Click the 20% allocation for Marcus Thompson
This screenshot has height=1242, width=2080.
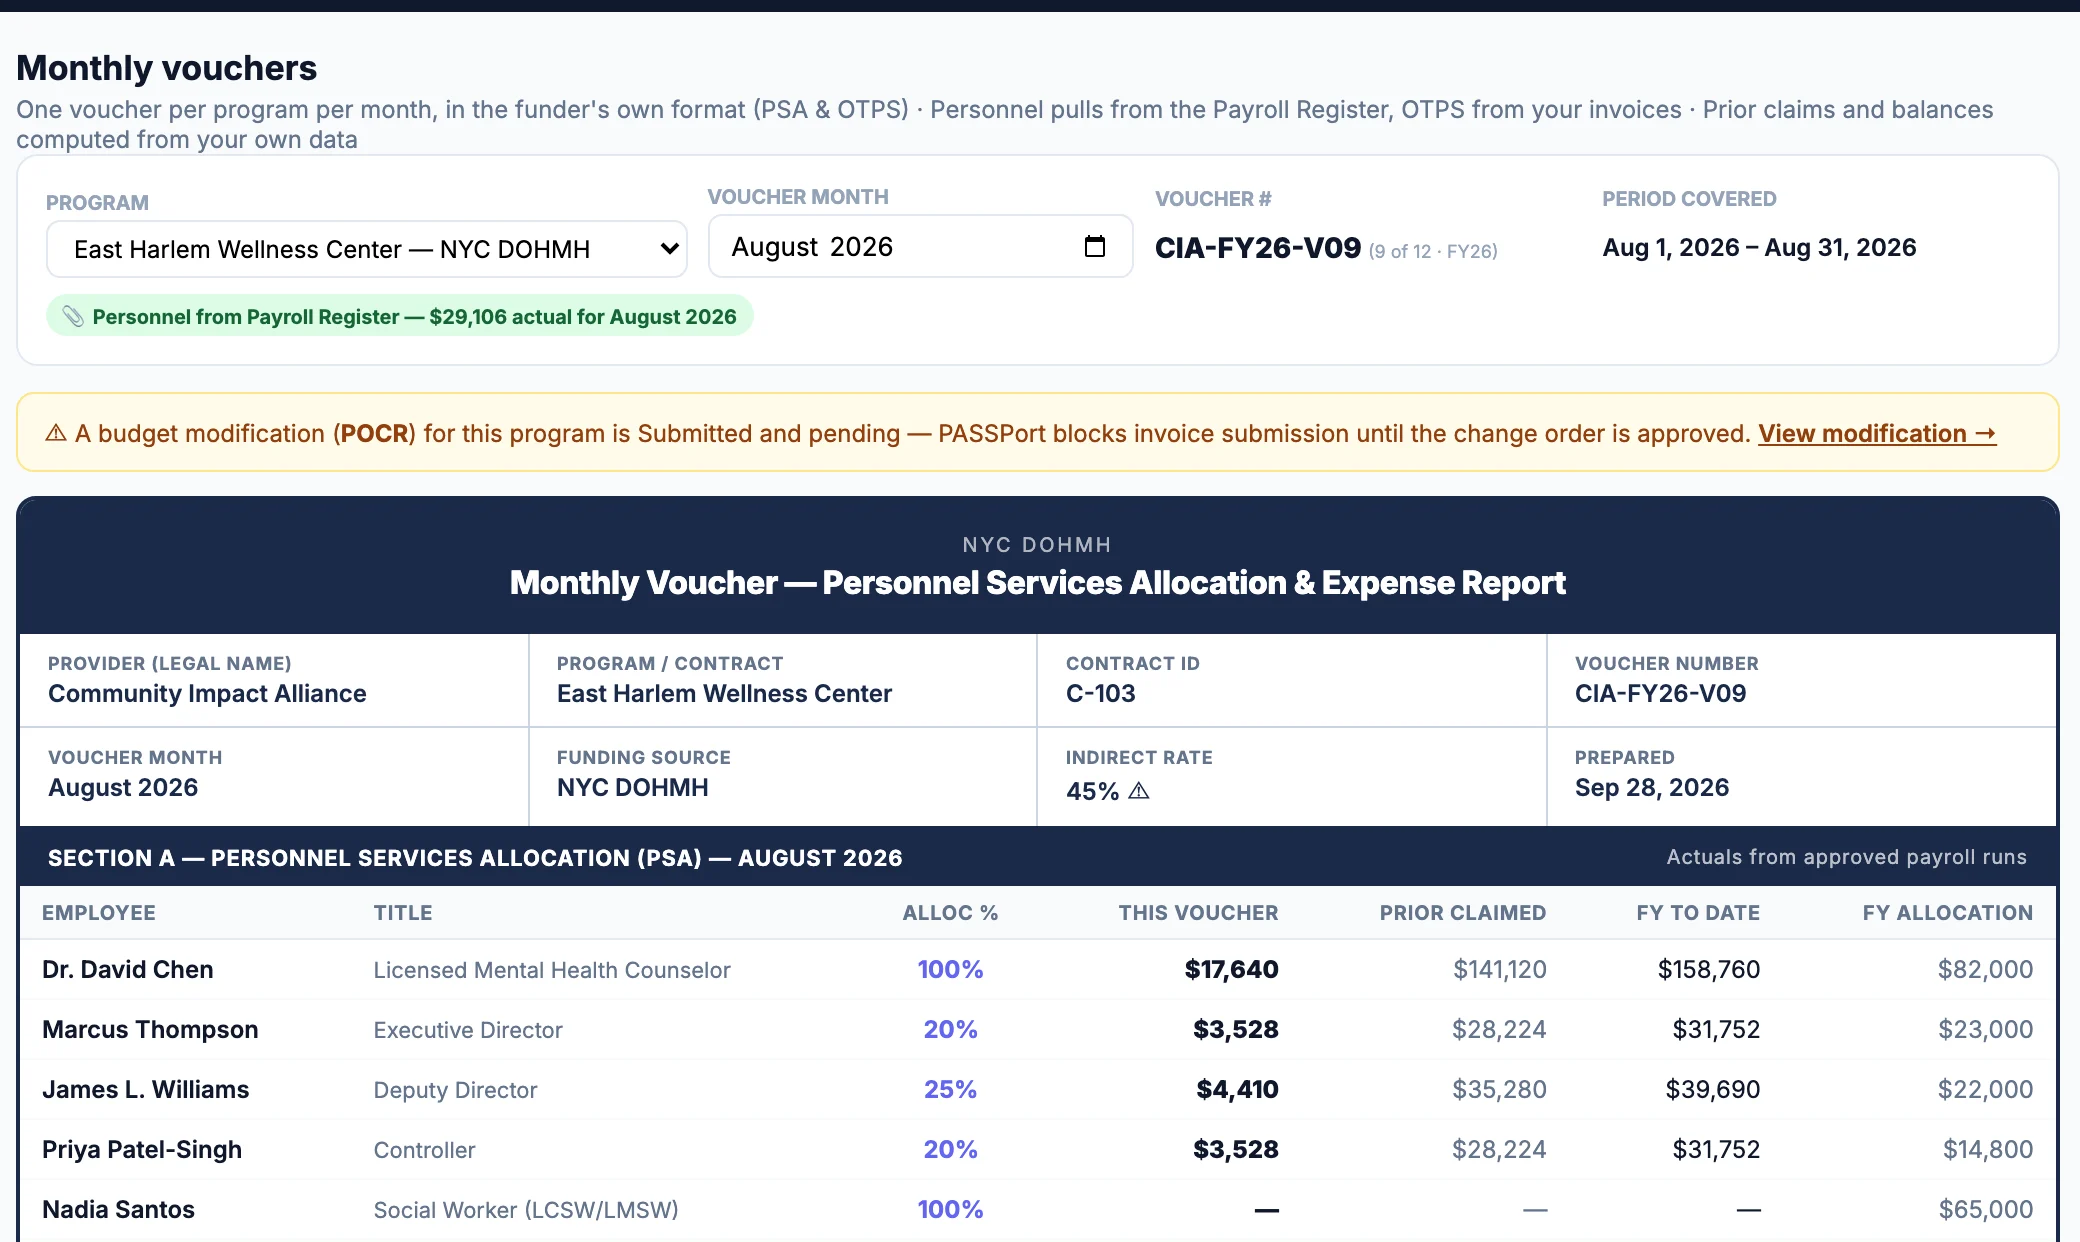click(x=950, y=1029)
